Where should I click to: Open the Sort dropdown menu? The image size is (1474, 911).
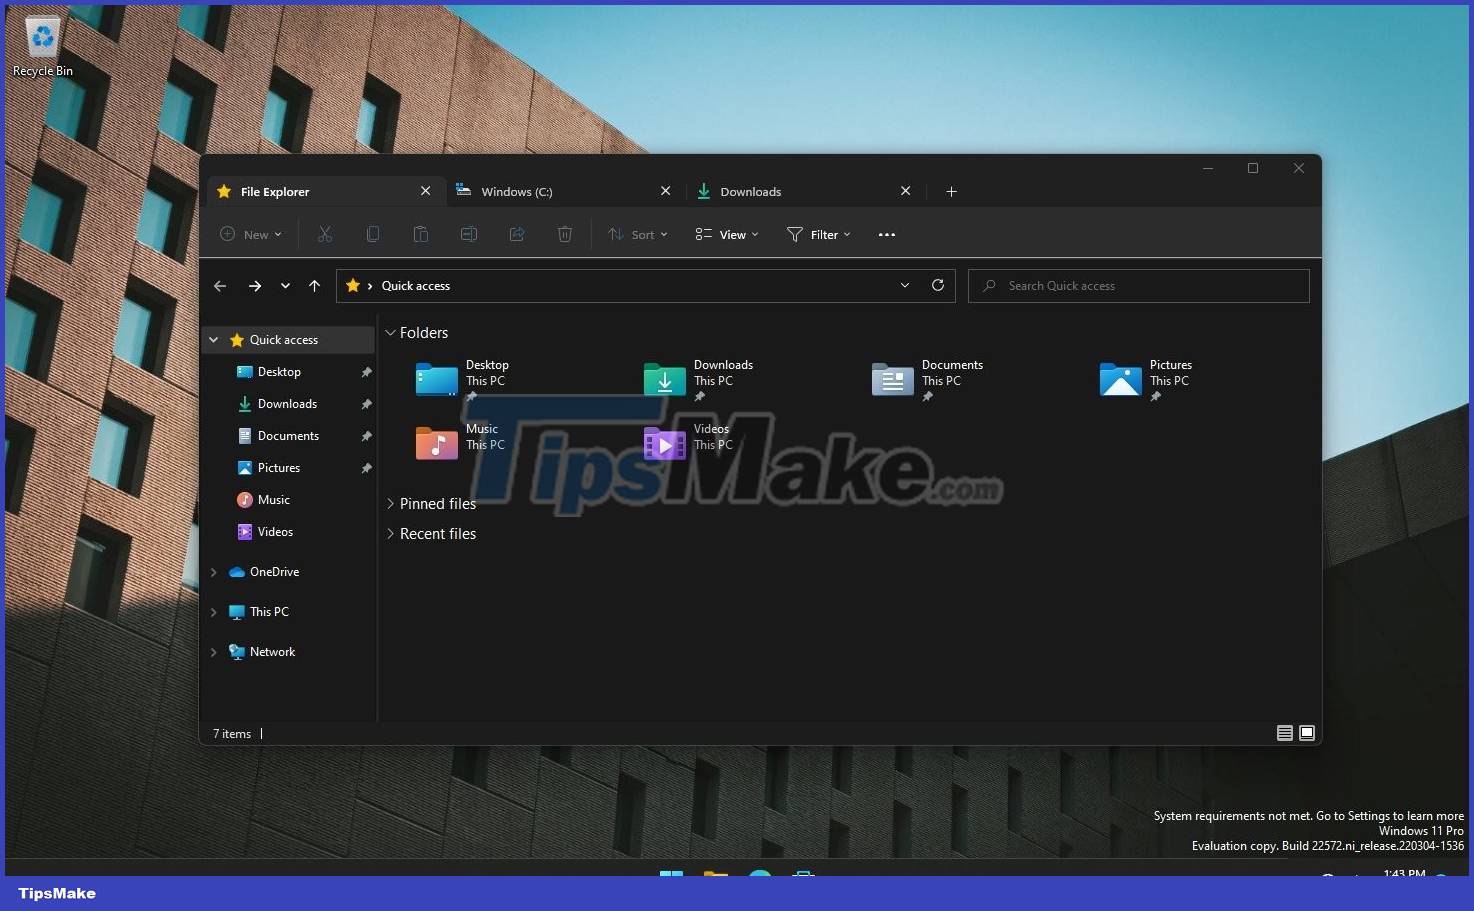click(x=638, y=234)
